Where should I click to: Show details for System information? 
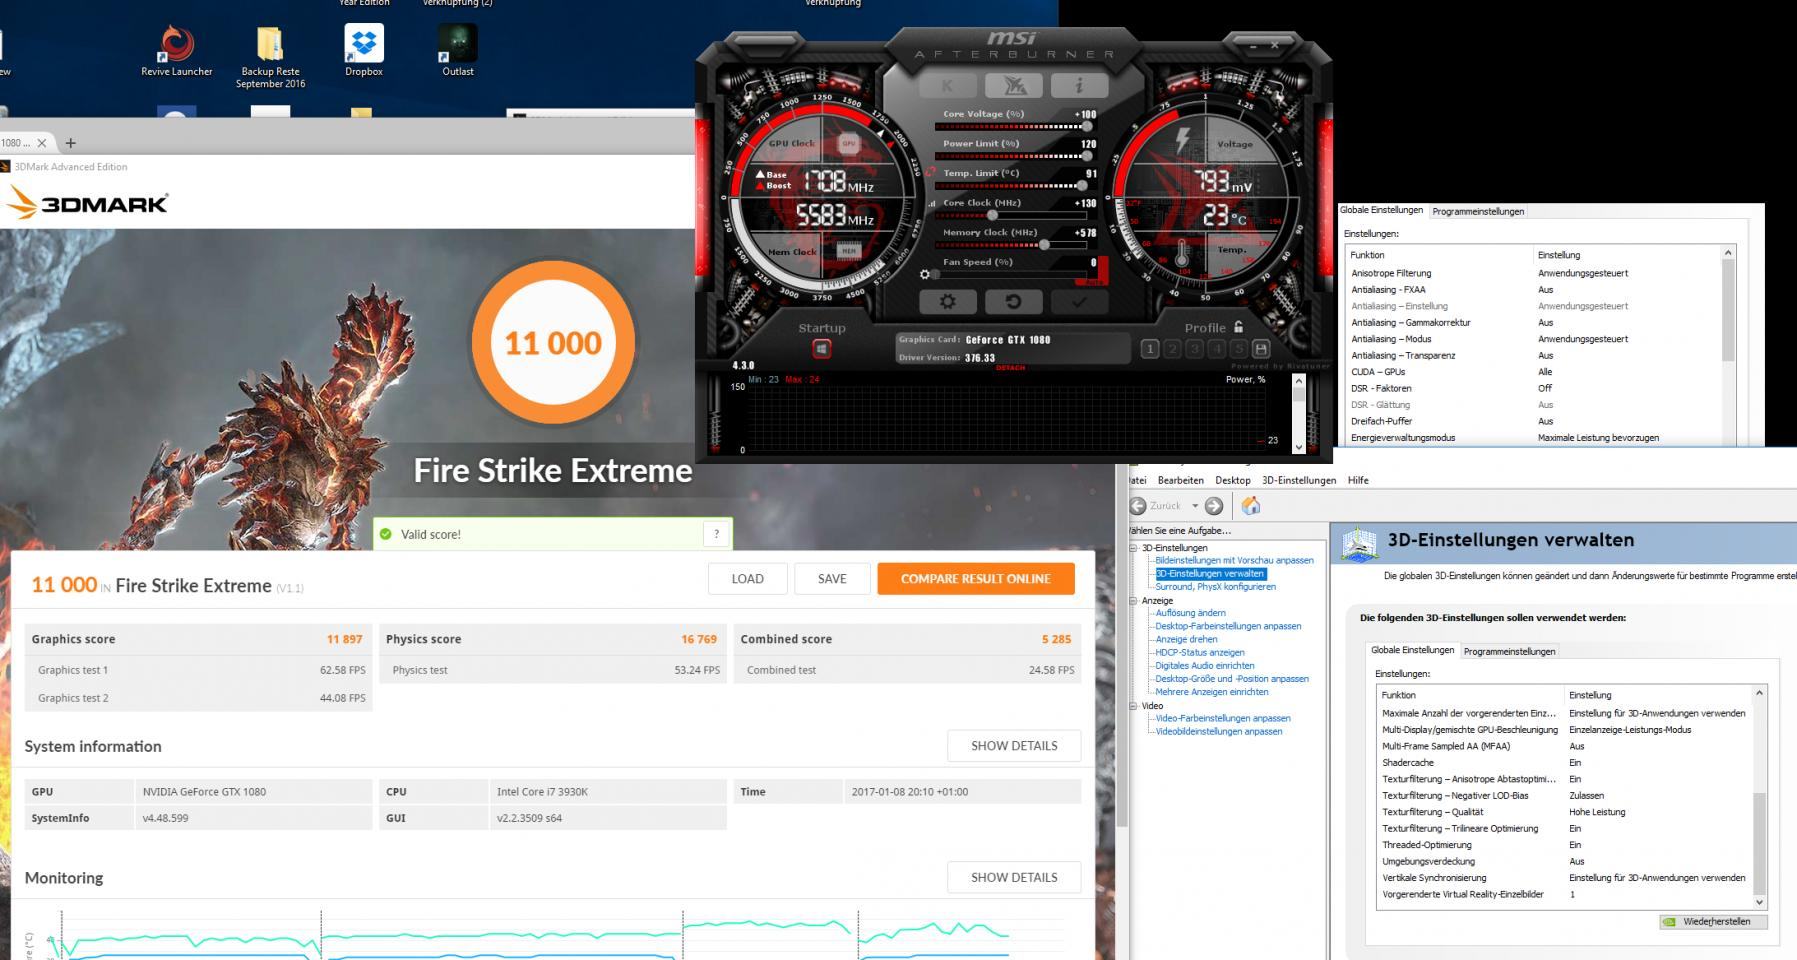(x=1014, y=746)
